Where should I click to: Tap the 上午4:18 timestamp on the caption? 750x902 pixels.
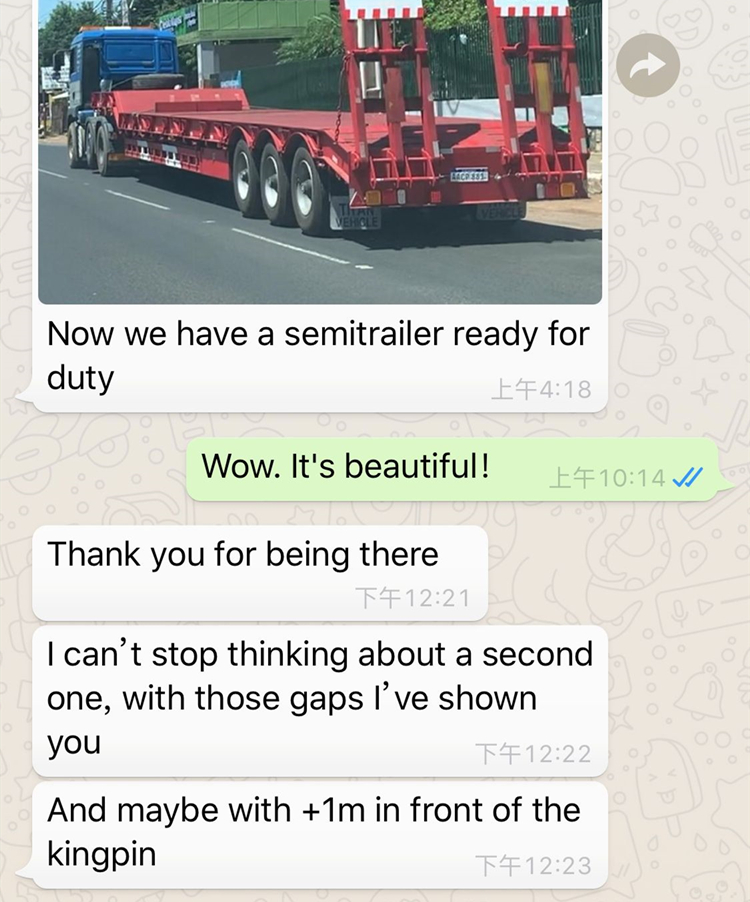[x=542, y=389]
